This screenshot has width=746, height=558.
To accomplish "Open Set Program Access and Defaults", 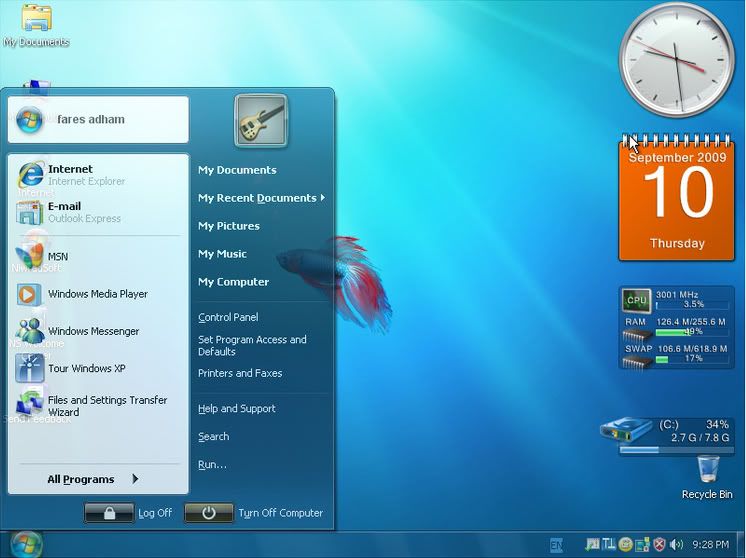I will (252, 345).
